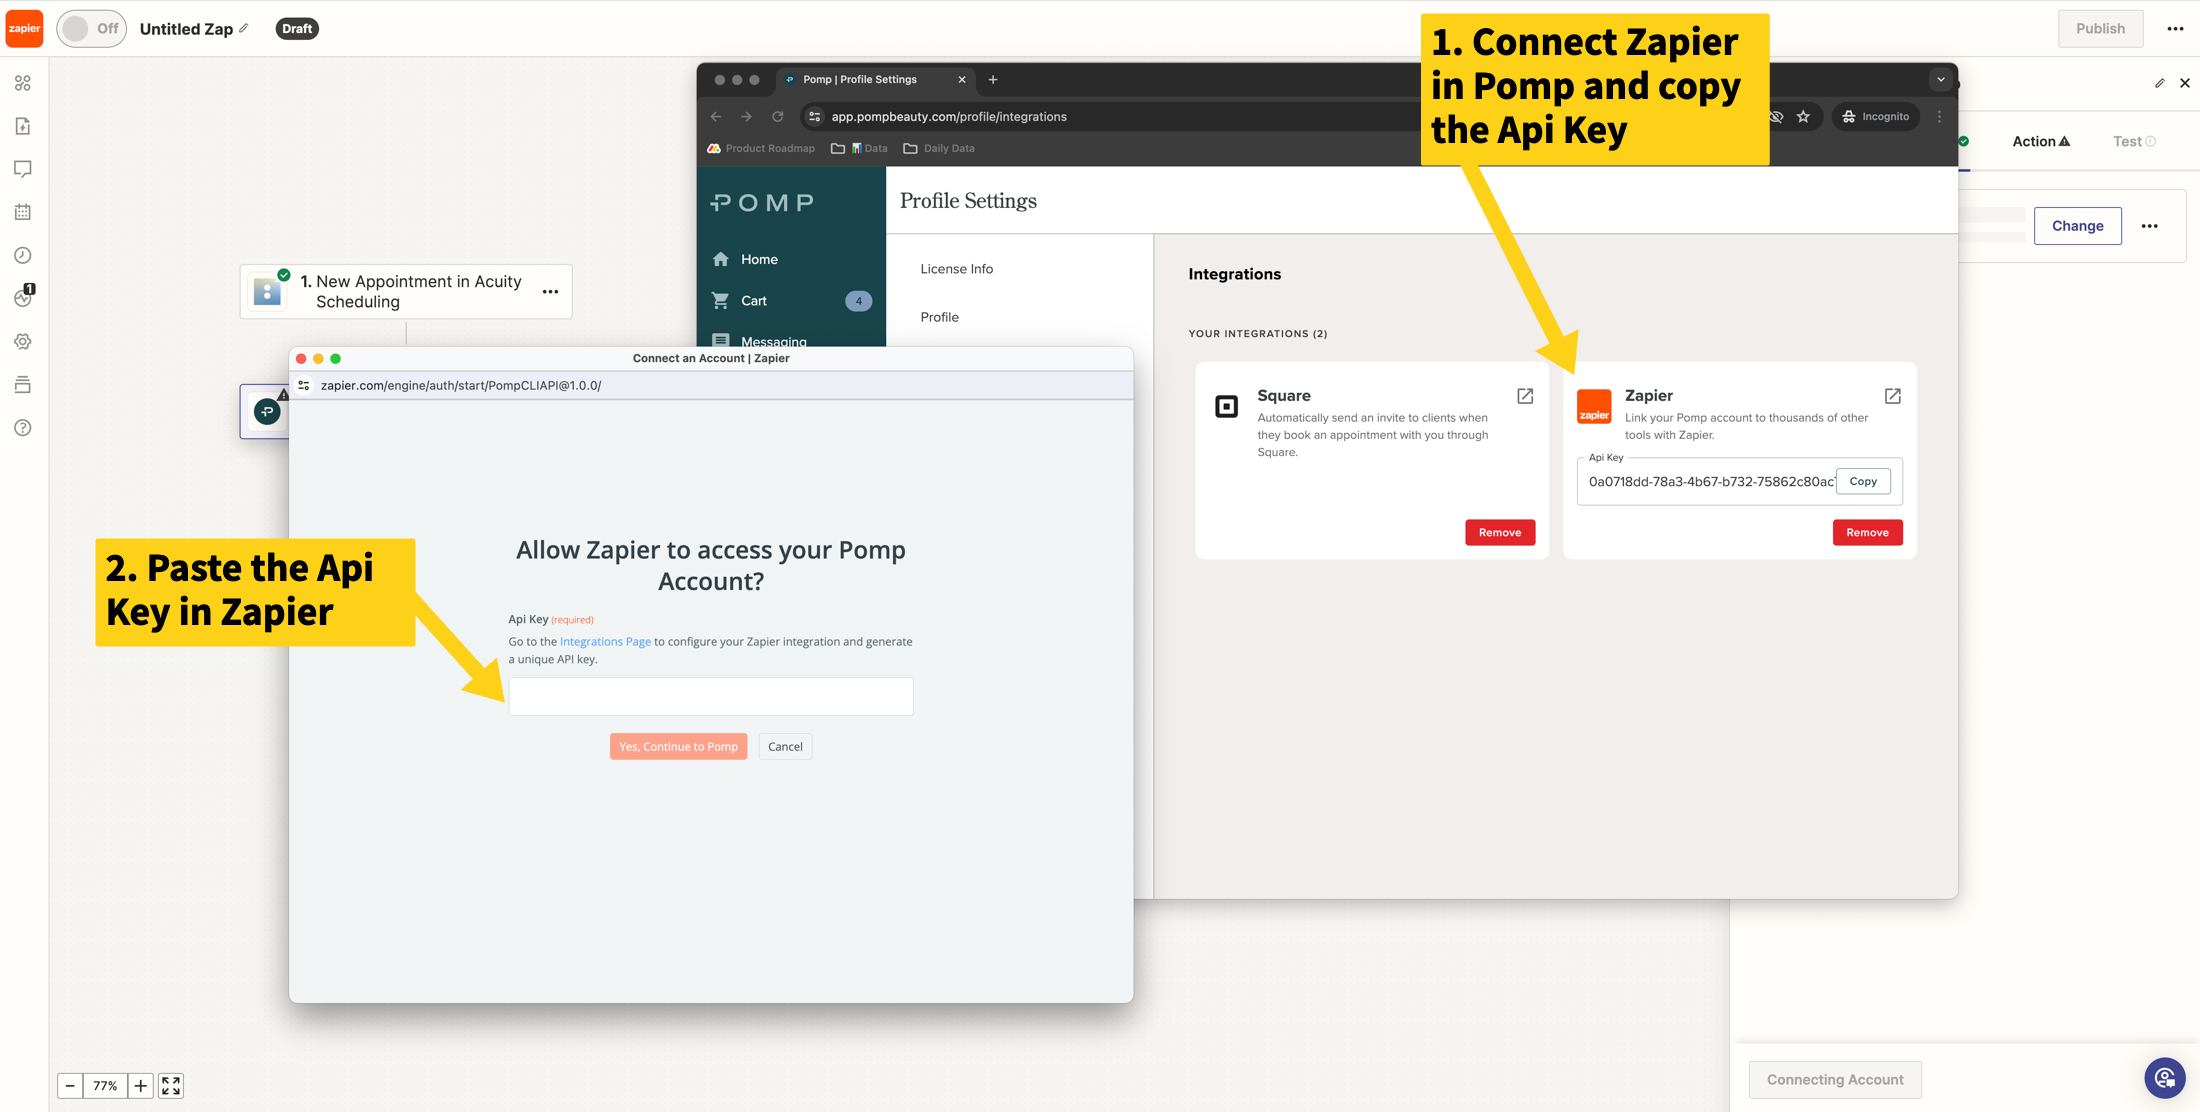
Task: Click the zoom out minus button
Action: (x=70, y=1085)
